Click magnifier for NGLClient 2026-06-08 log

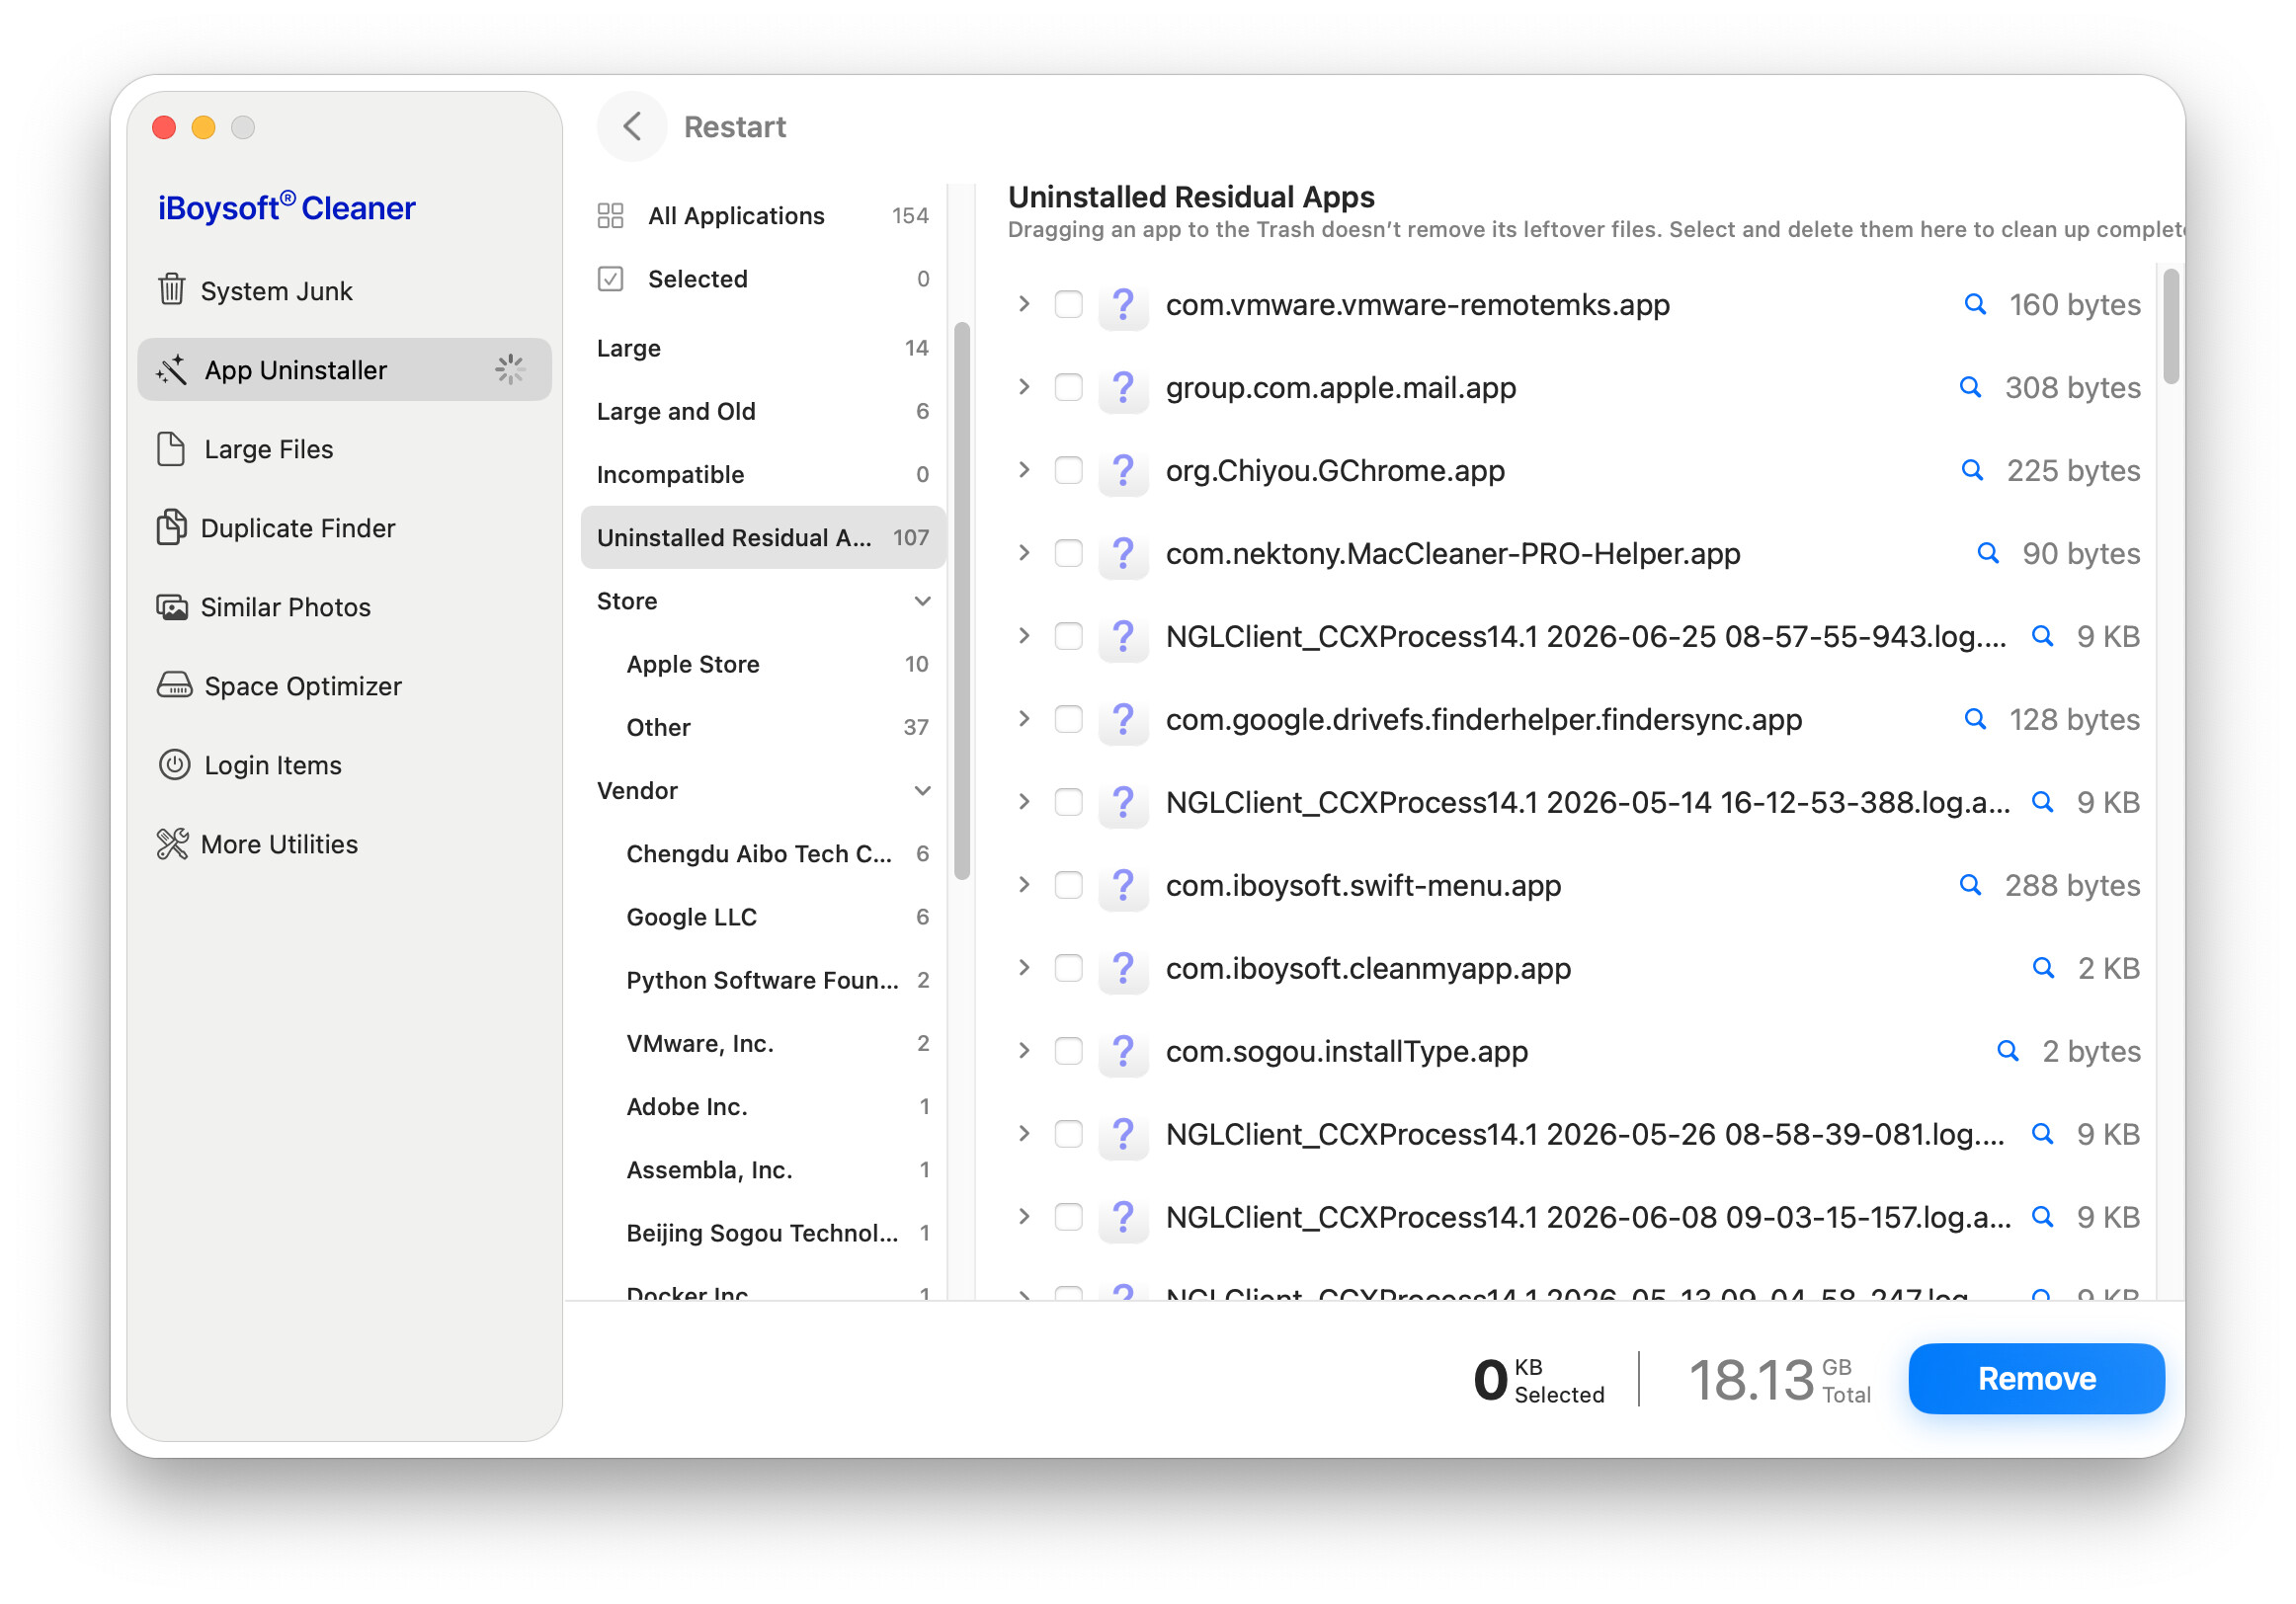(2042, 1217)
